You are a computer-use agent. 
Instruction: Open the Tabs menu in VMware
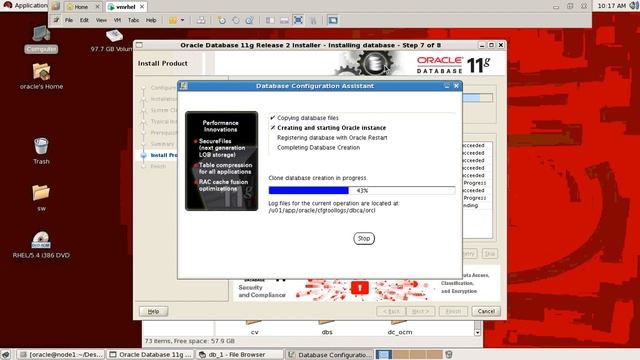tap(133, 20)
